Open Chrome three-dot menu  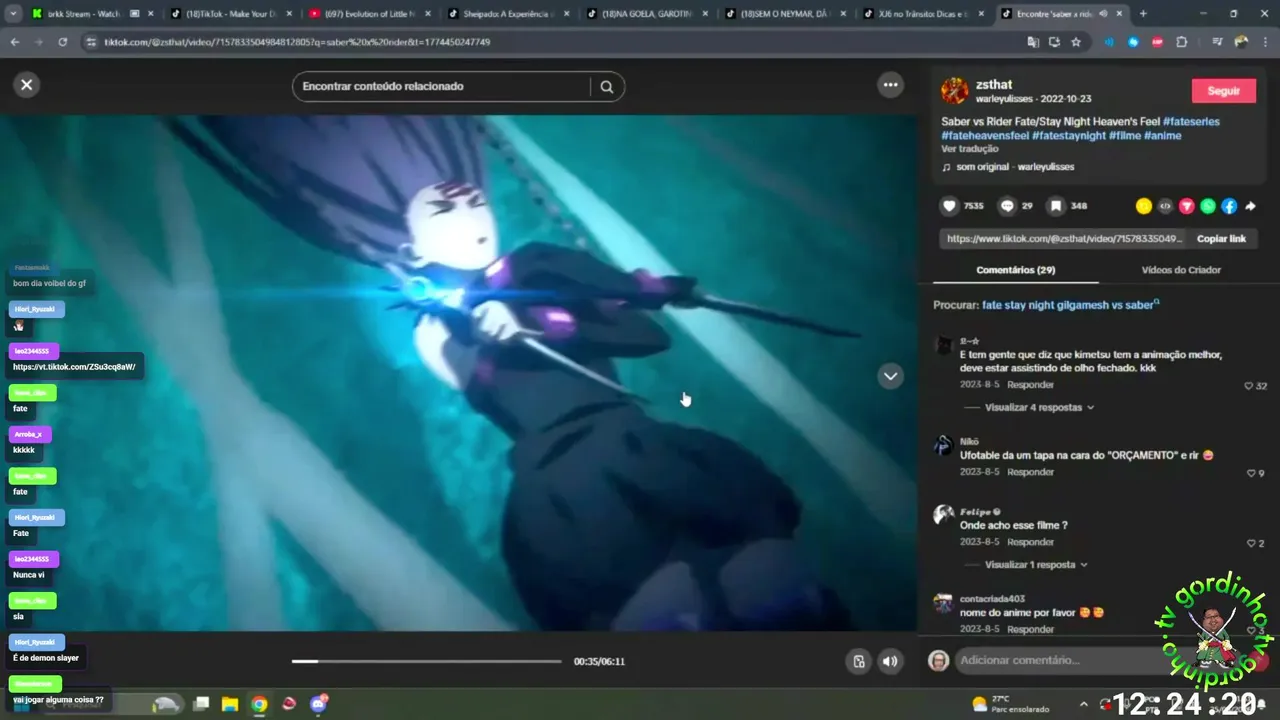coord(1264,42)
